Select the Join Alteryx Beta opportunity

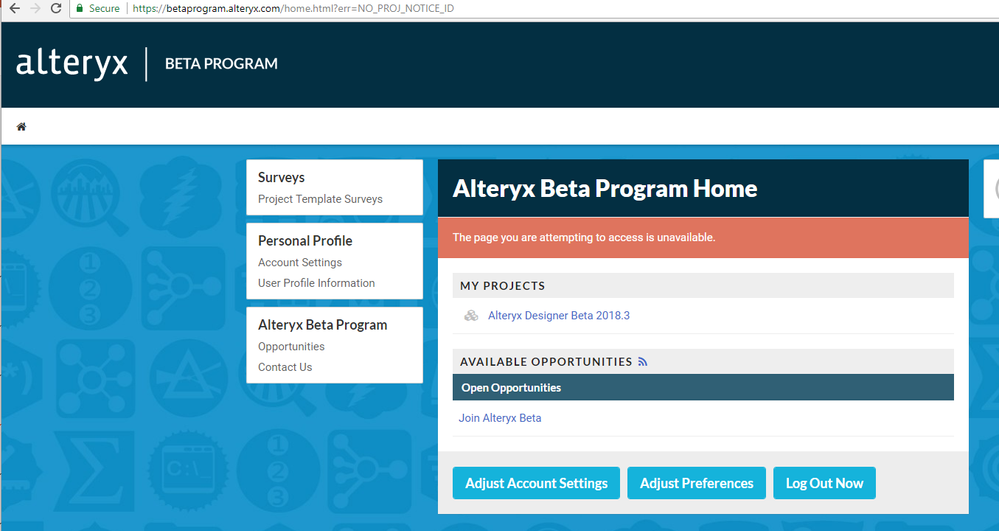coord(500,418)
